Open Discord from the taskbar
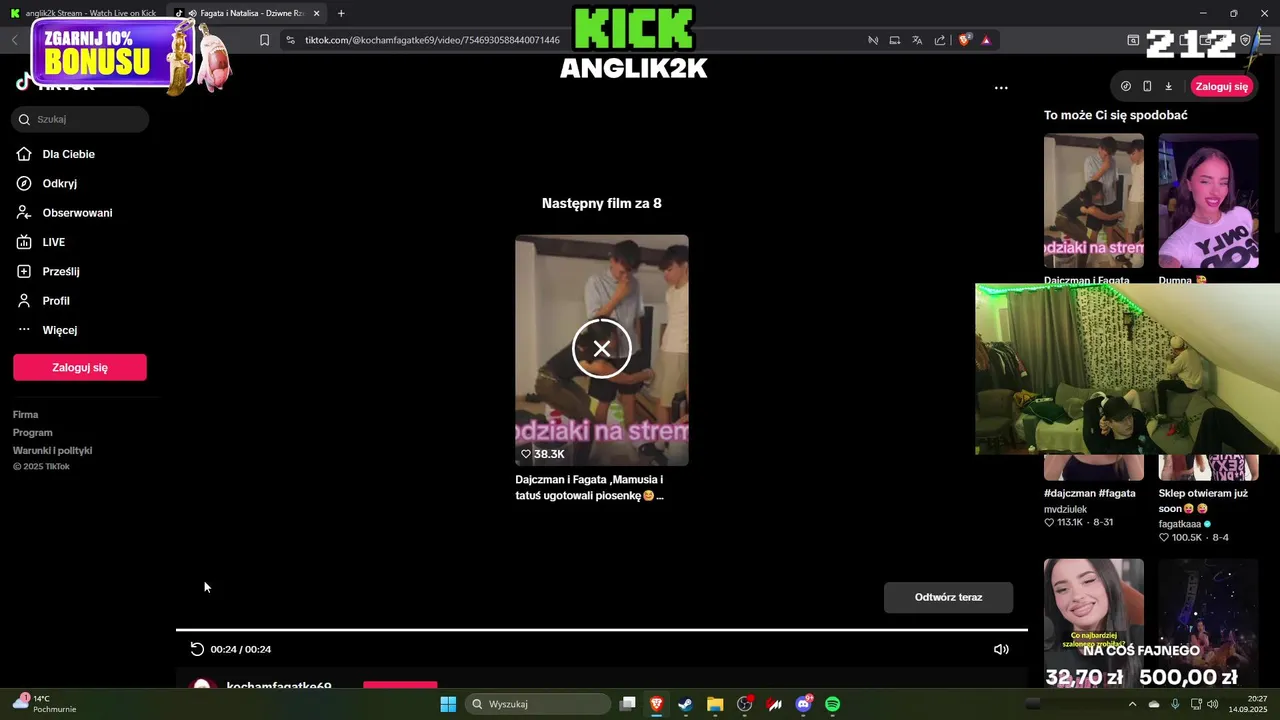The height and width of the screenshot is (720, 1280). click(804, 704)
